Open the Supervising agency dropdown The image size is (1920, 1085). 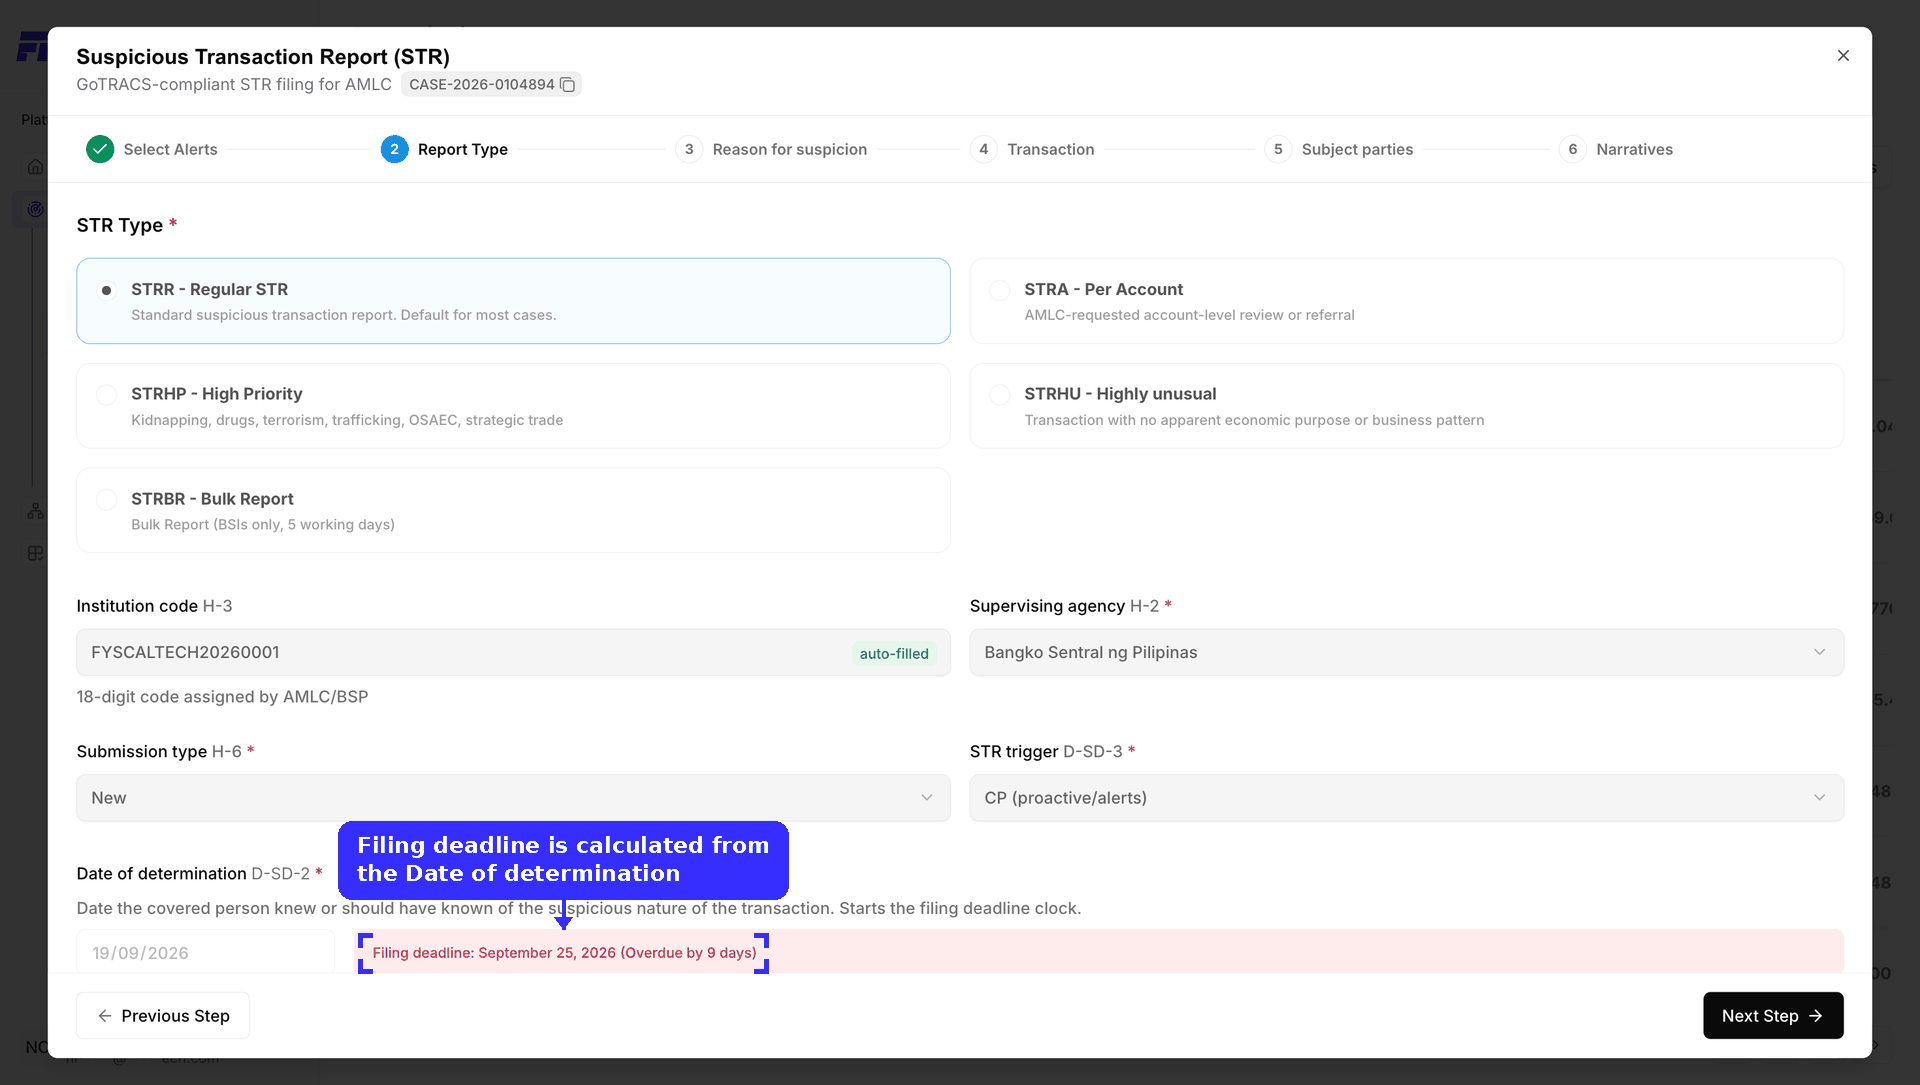[1406, 652]
